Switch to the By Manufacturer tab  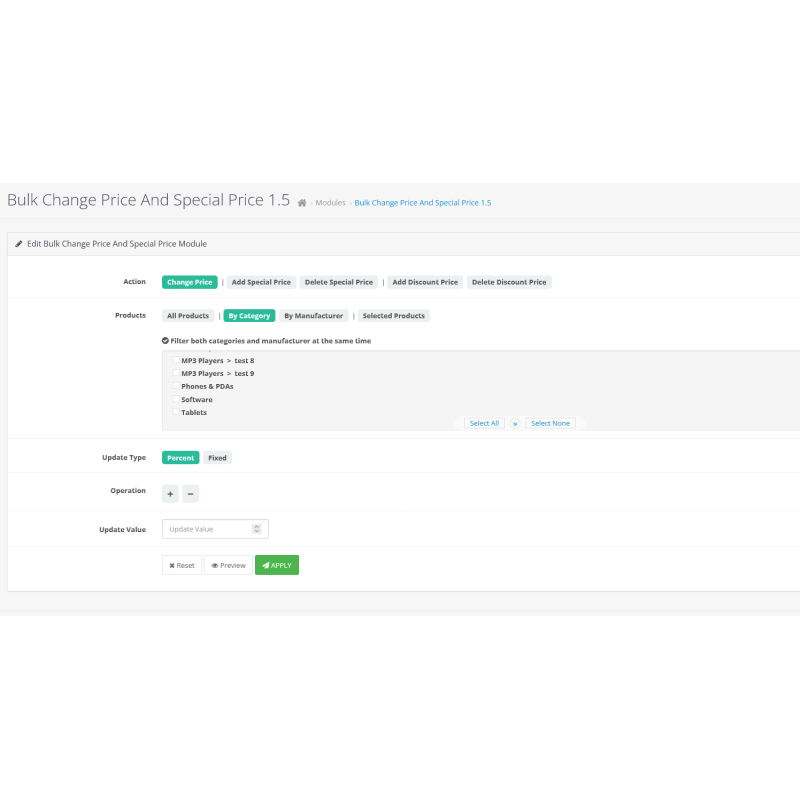pyautogui.click(x=315, y=315)
